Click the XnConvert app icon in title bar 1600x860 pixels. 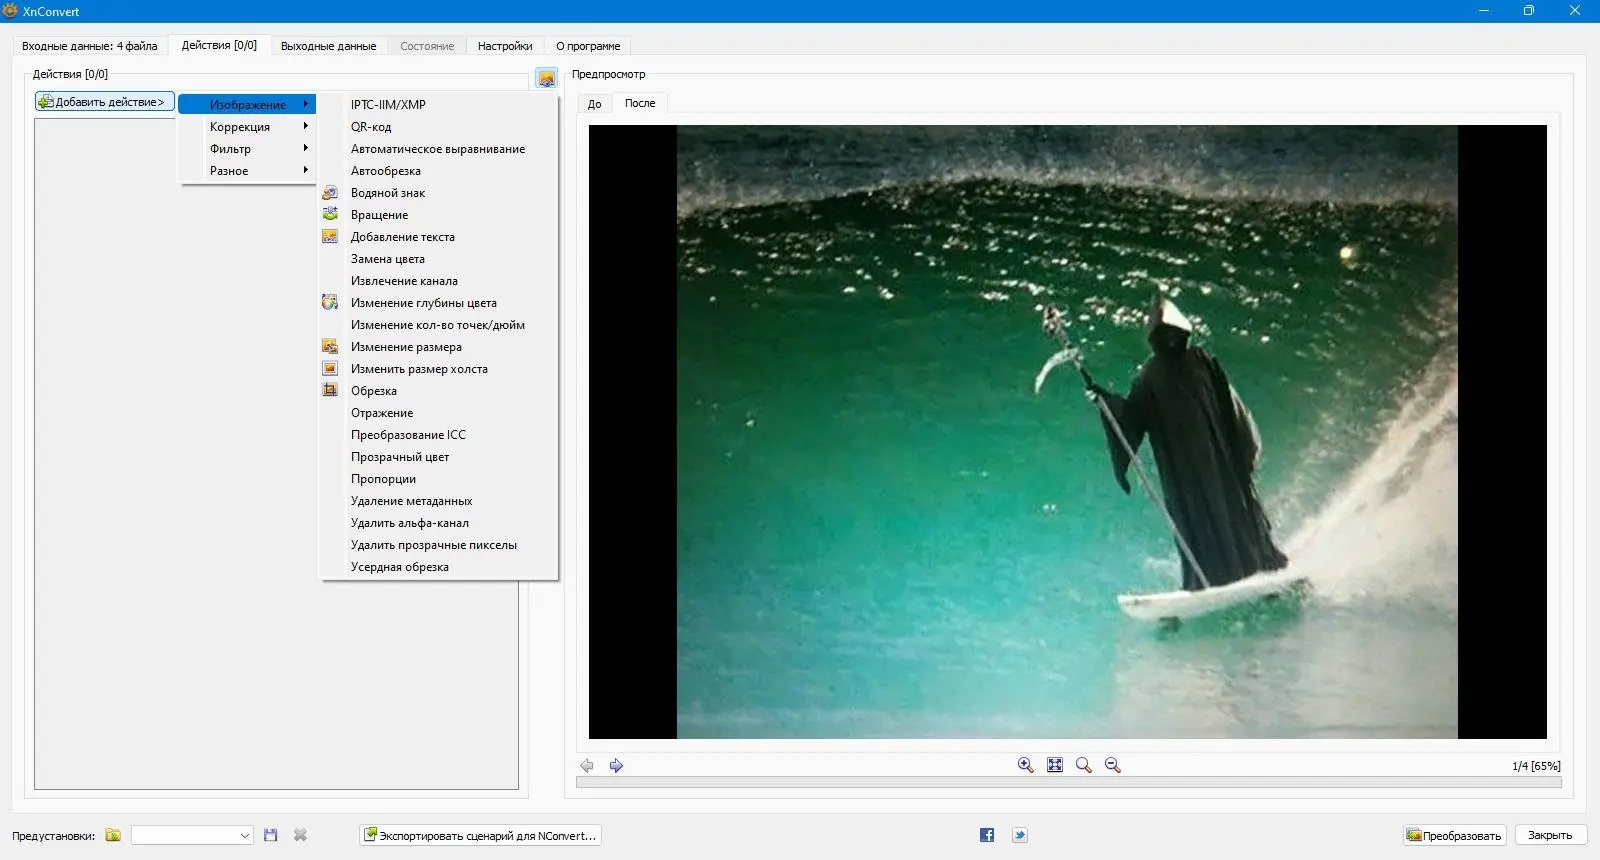point(11,11)
